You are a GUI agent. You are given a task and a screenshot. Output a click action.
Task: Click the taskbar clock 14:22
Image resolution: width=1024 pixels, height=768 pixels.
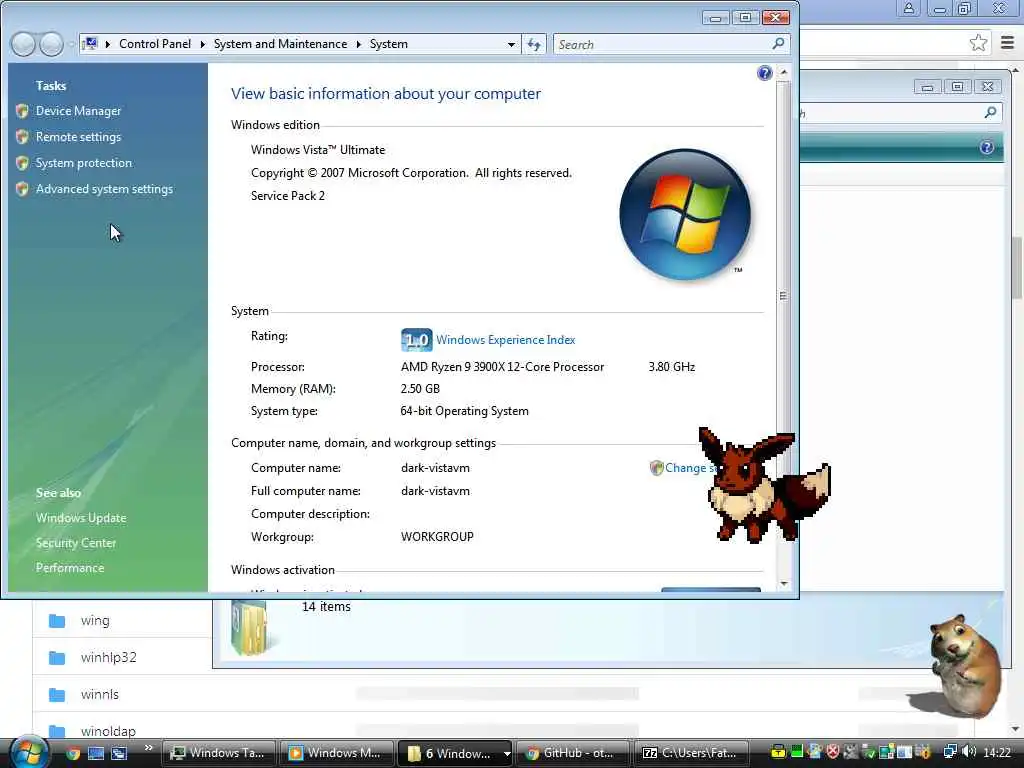pos(997,753)
